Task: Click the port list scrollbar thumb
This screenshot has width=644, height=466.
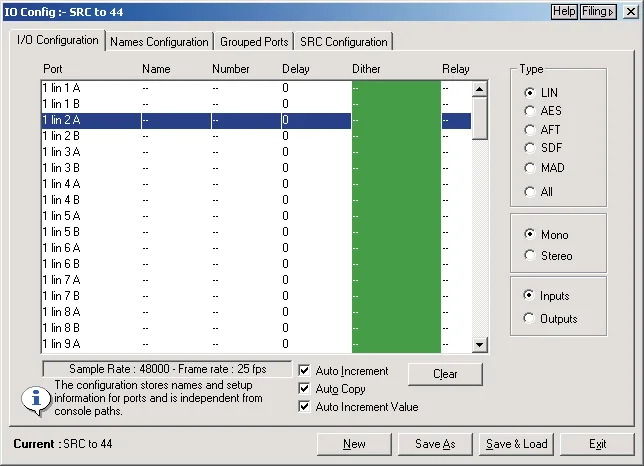Action: coord(479,118)
